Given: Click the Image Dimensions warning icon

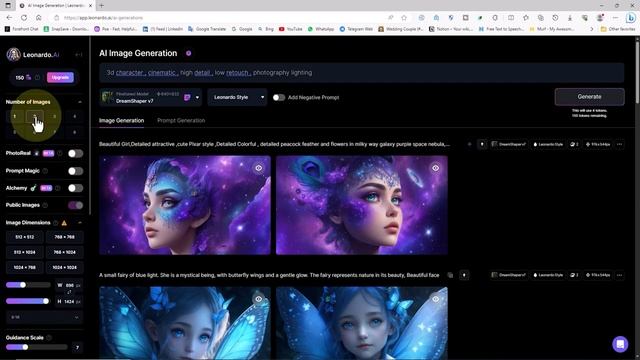Looking at the screenshot, I should (x=64, y=223).
